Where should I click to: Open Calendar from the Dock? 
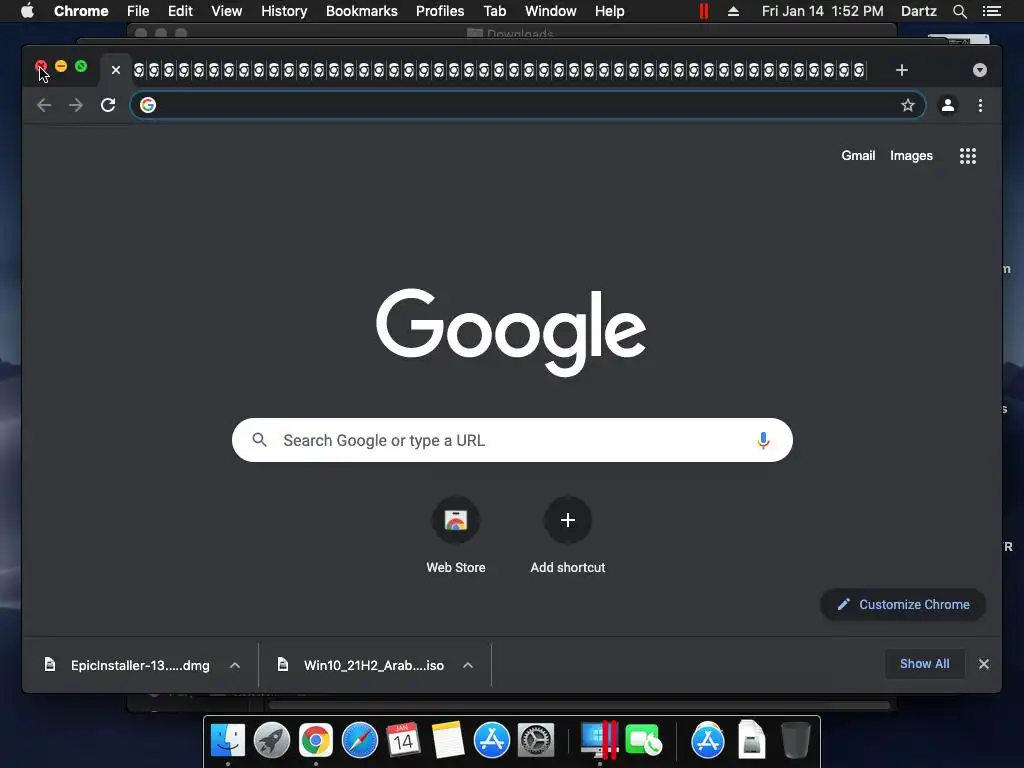[x=403, y=741]
